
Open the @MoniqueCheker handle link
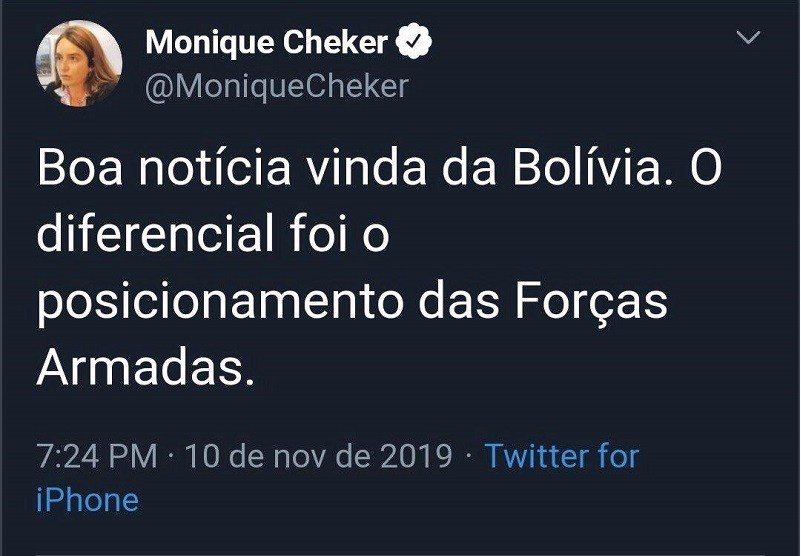(277, 87)
